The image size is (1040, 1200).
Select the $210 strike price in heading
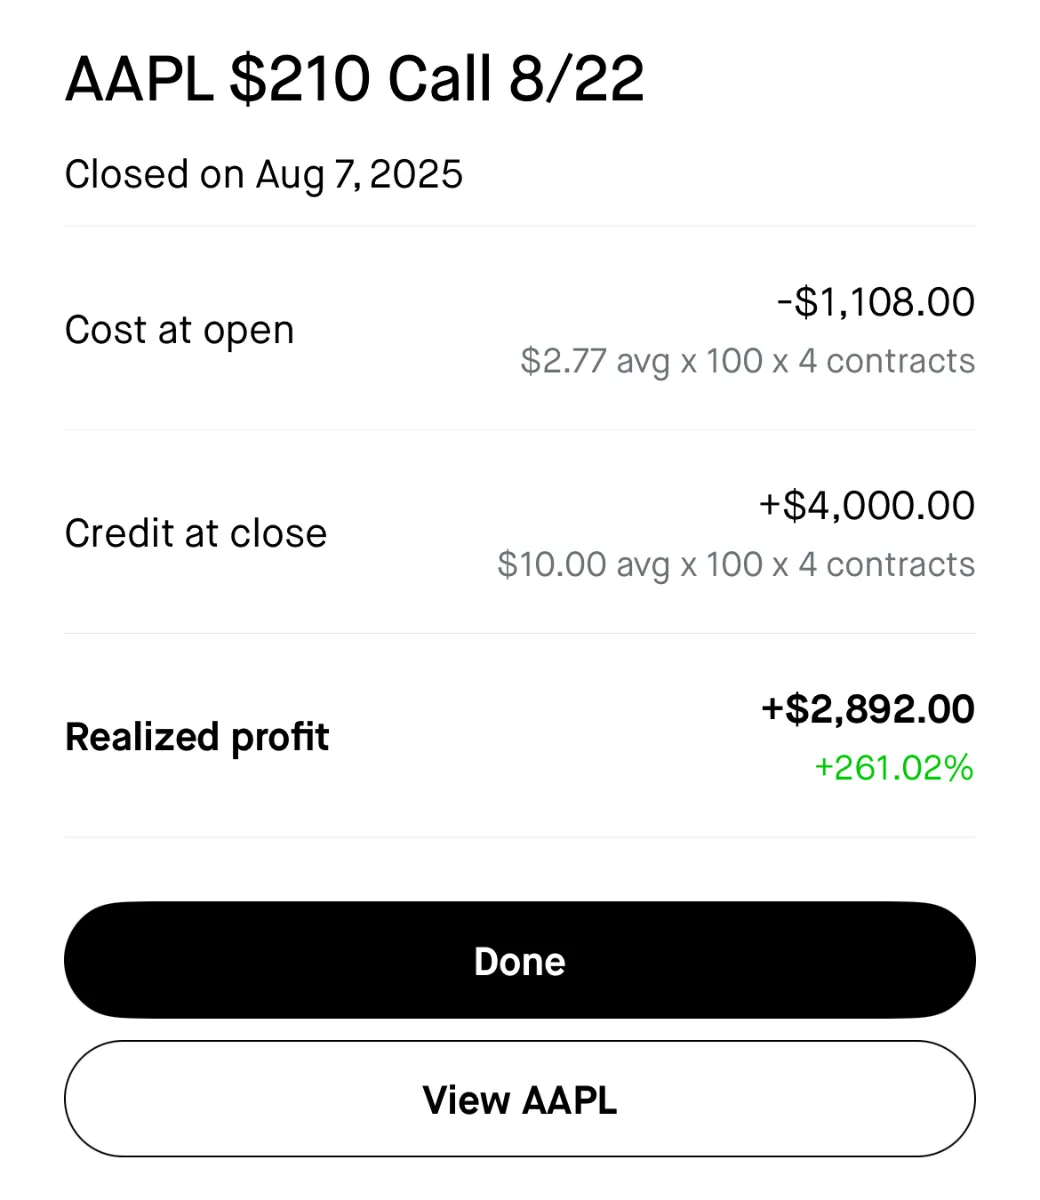tap(300, 80)
